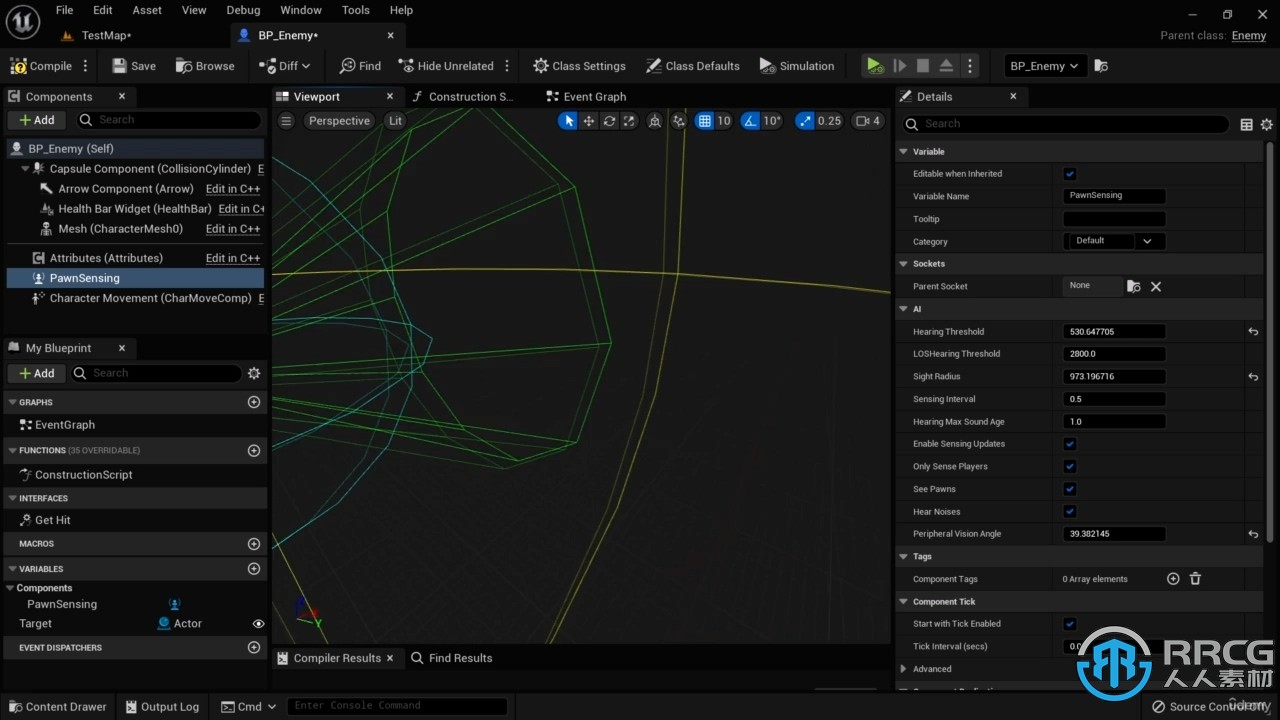This screenshot has width=1280, height=720.
Task: Reset Sight Radius to default
Action: tap(1253, 377)
